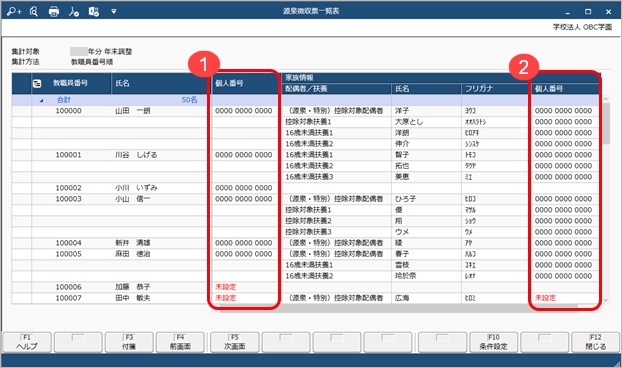
Task: Click the フリガナ column header
Action: pos(479,88)
